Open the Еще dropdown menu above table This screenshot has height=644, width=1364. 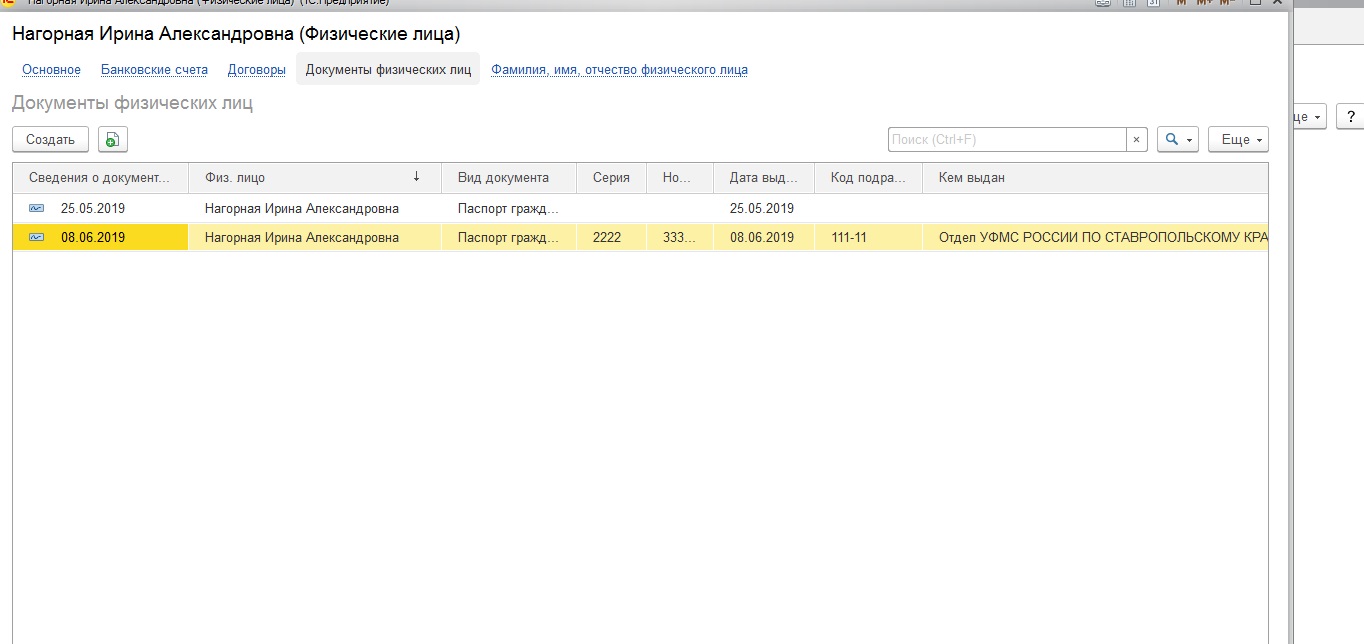[1237, 140]
